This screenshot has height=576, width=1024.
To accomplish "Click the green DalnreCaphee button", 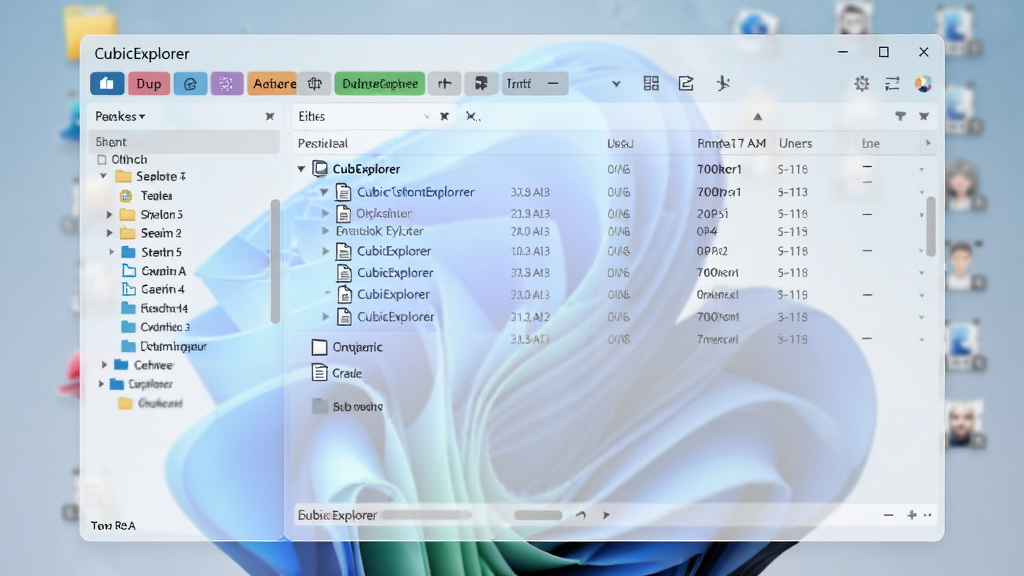I will coord(379,84).
